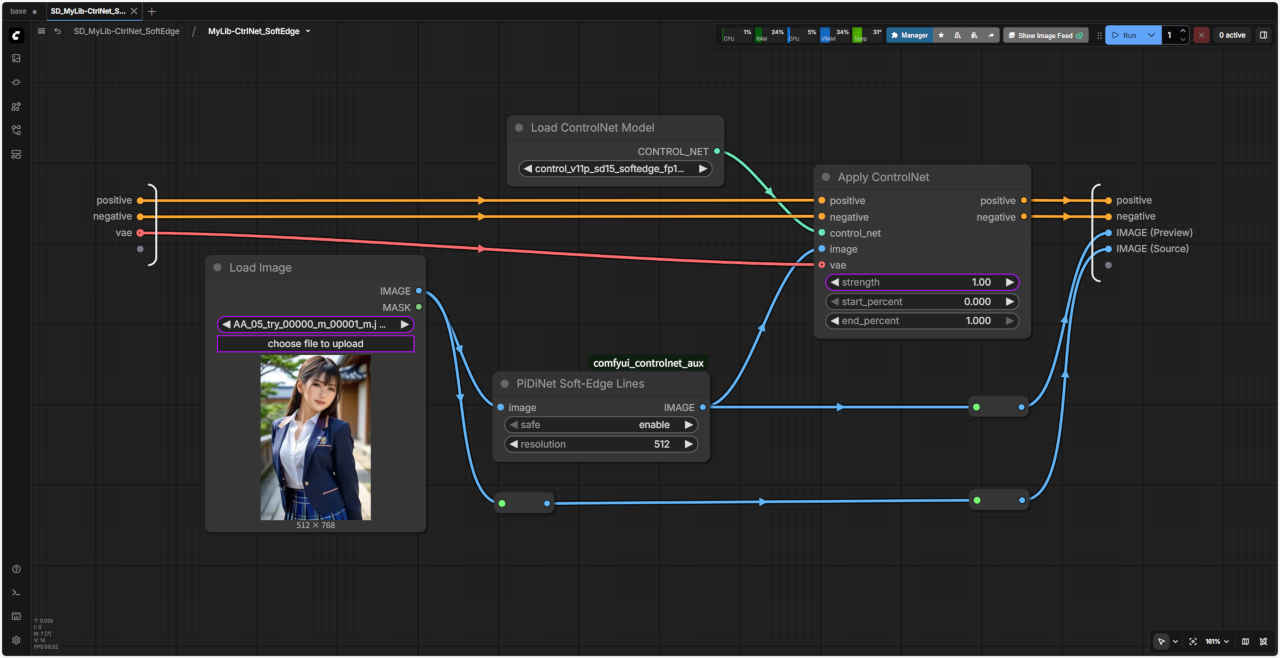This screenshot has width=1280, height=658.
Task: Click choose file to upload button
Action: (315, 344)
